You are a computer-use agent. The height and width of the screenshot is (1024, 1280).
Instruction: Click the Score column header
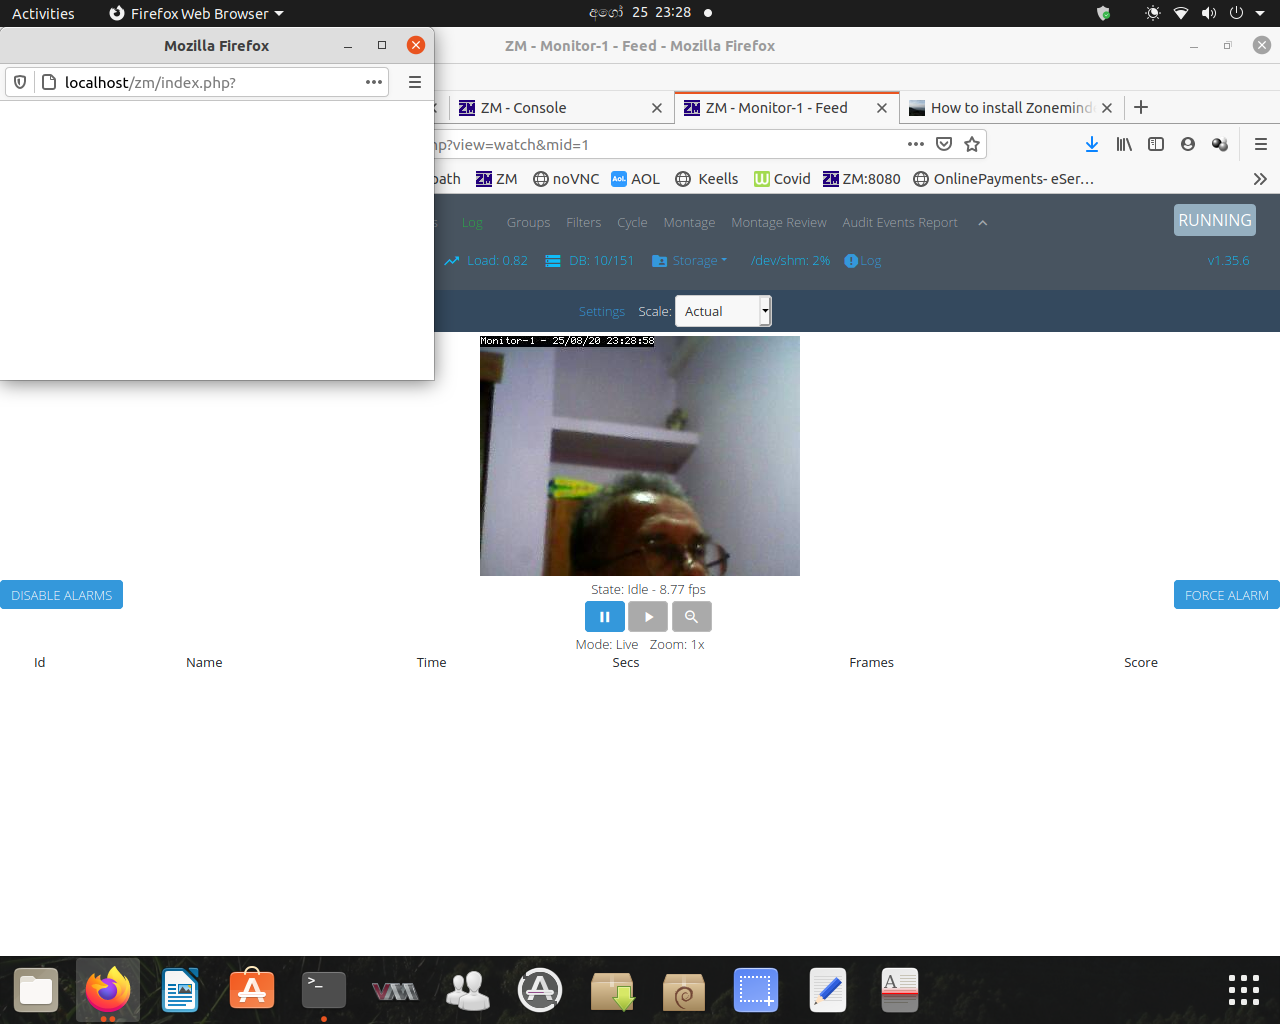1141,662
